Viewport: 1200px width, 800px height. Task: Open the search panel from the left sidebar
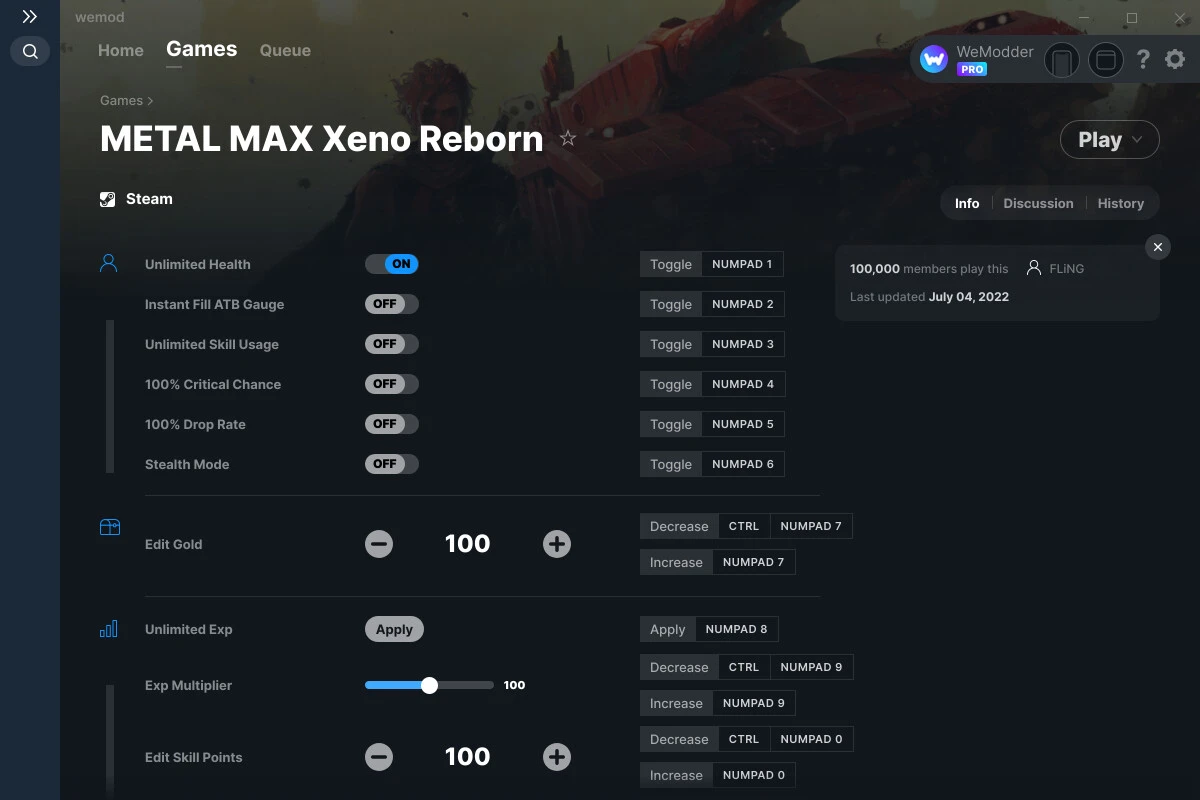click(x=29, y=50)
